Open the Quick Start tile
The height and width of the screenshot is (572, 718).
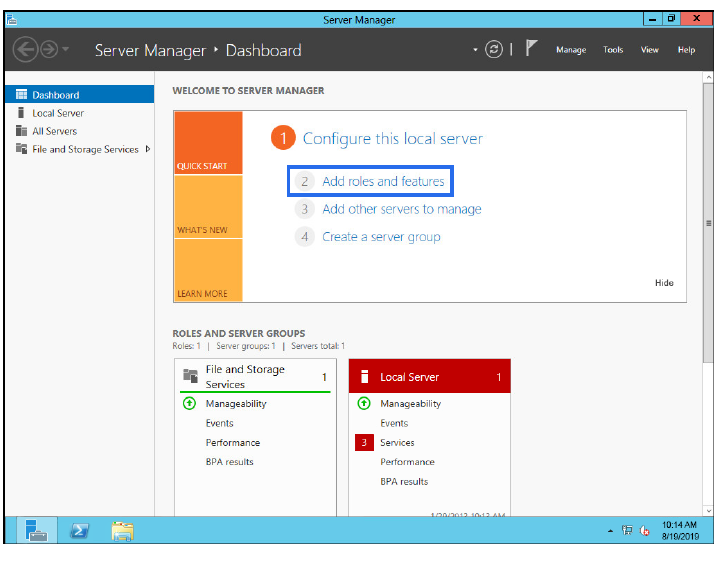(208, 142)
